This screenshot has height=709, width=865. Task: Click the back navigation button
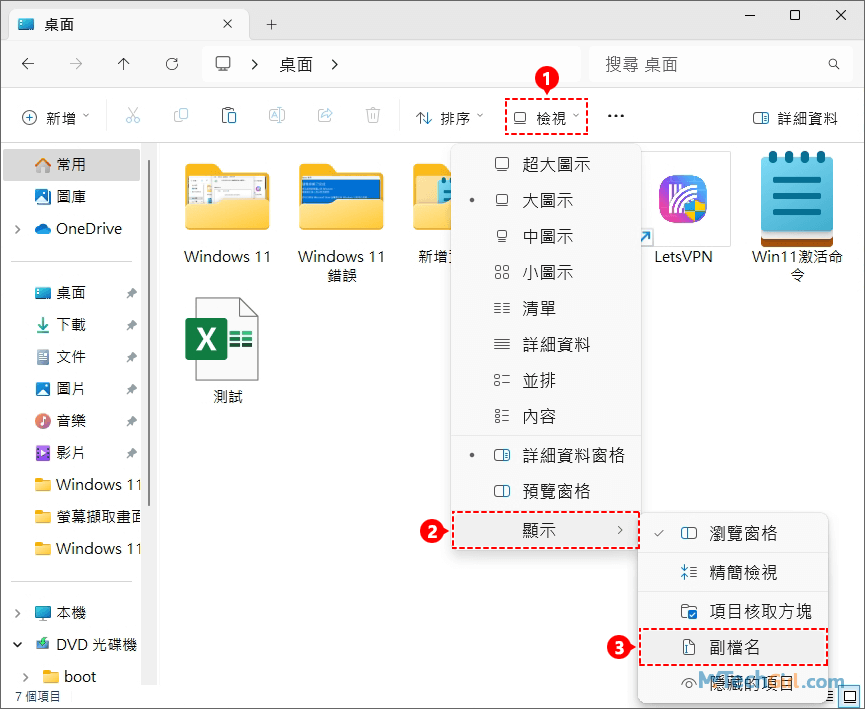28,64
